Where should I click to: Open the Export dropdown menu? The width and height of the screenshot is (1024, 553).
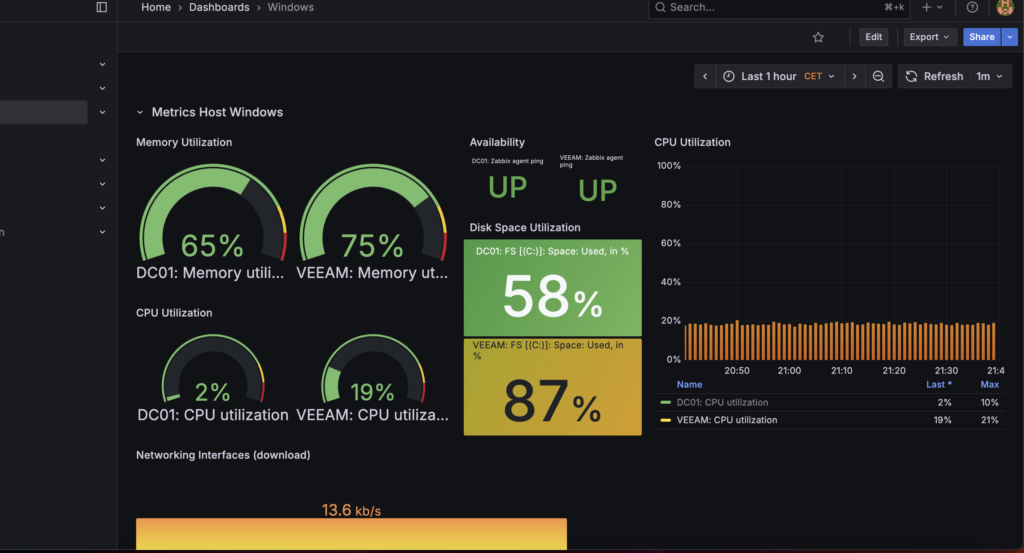click(929, 37)
